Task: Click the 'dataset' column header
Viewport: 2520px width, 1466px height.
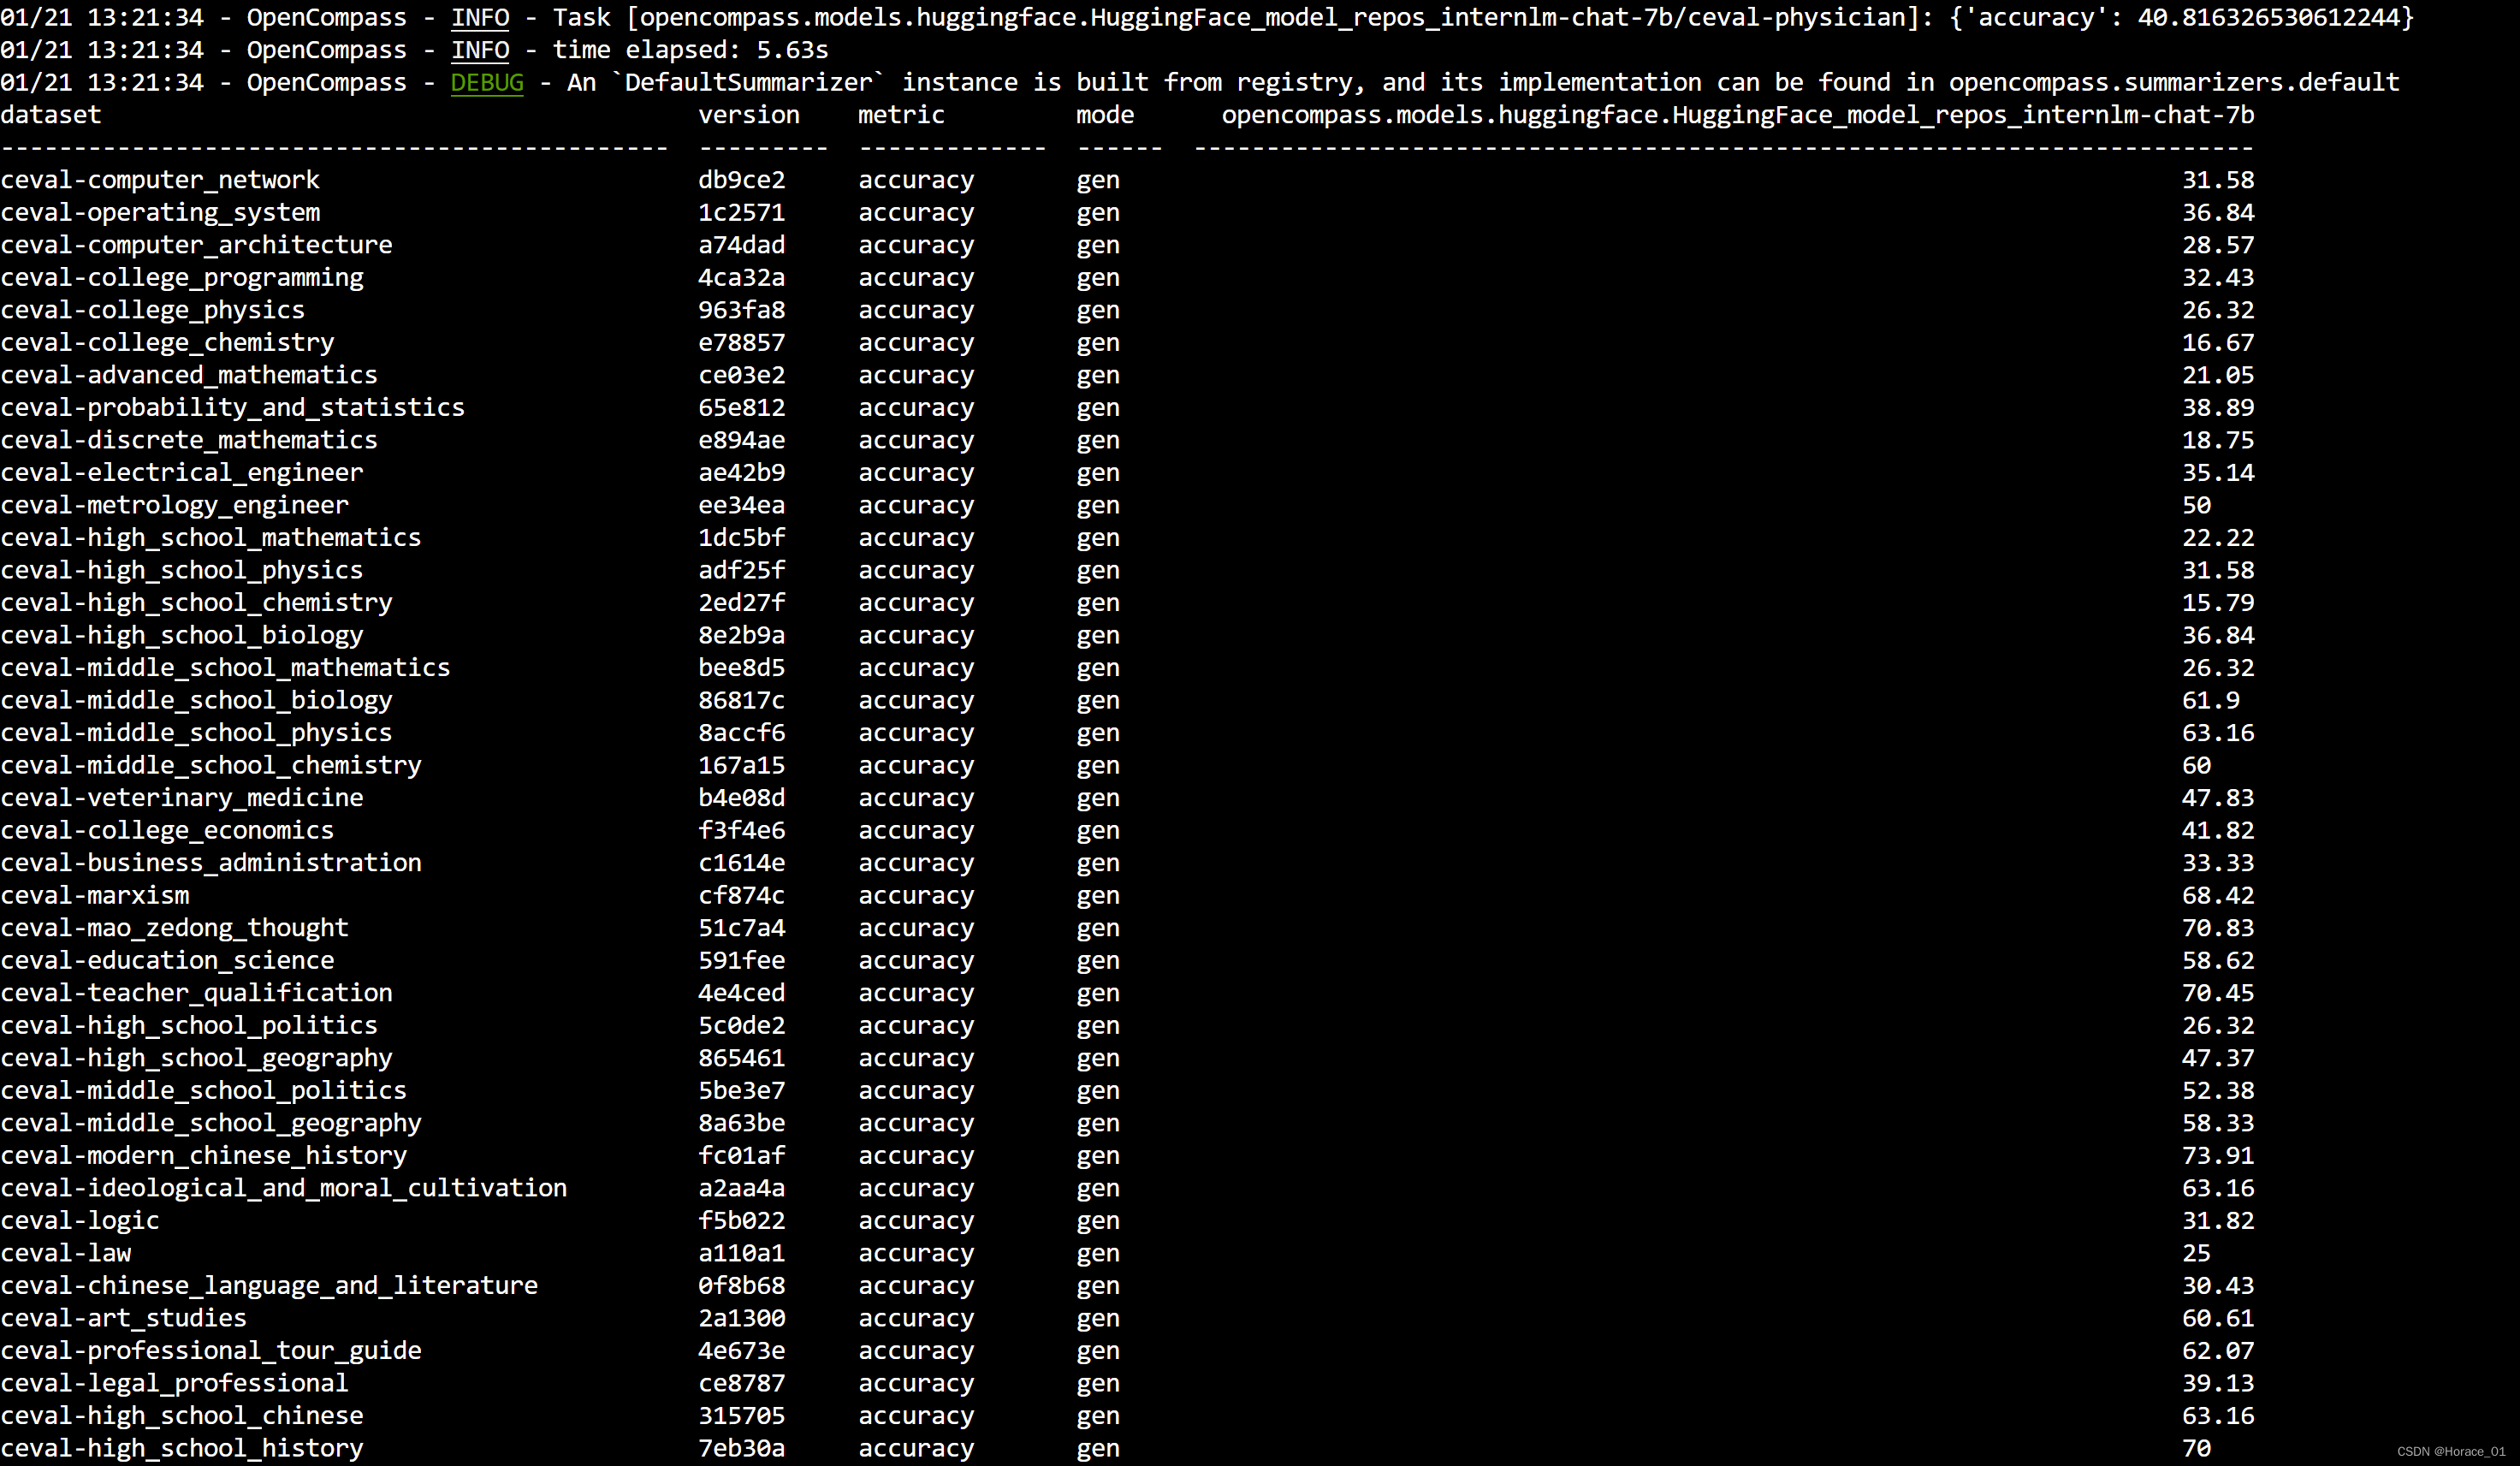Action: (x=50, y=115)
